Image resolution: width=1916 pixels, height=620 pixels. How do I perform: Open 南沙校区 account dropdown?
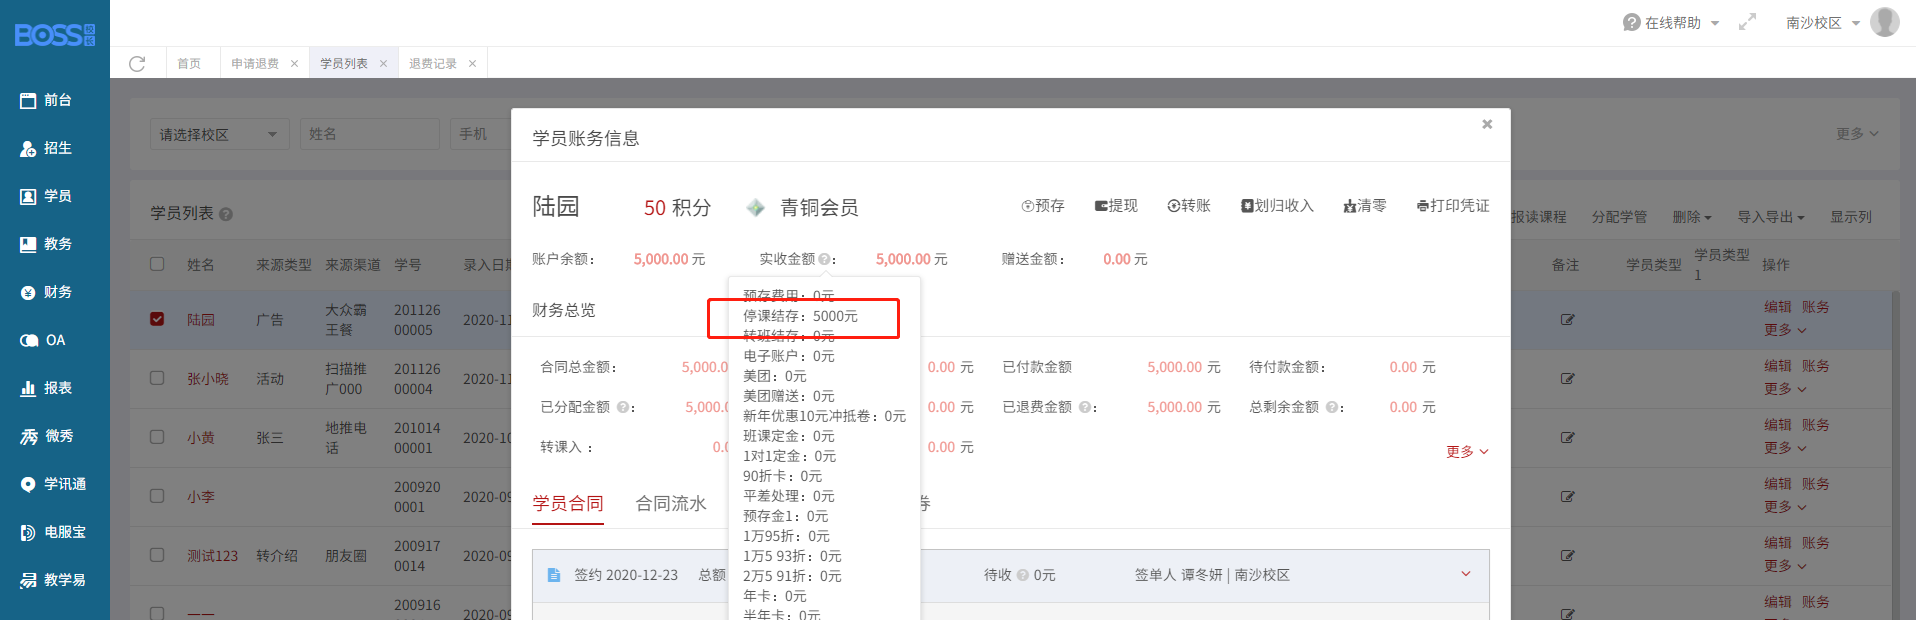[x=1822, y=22]
